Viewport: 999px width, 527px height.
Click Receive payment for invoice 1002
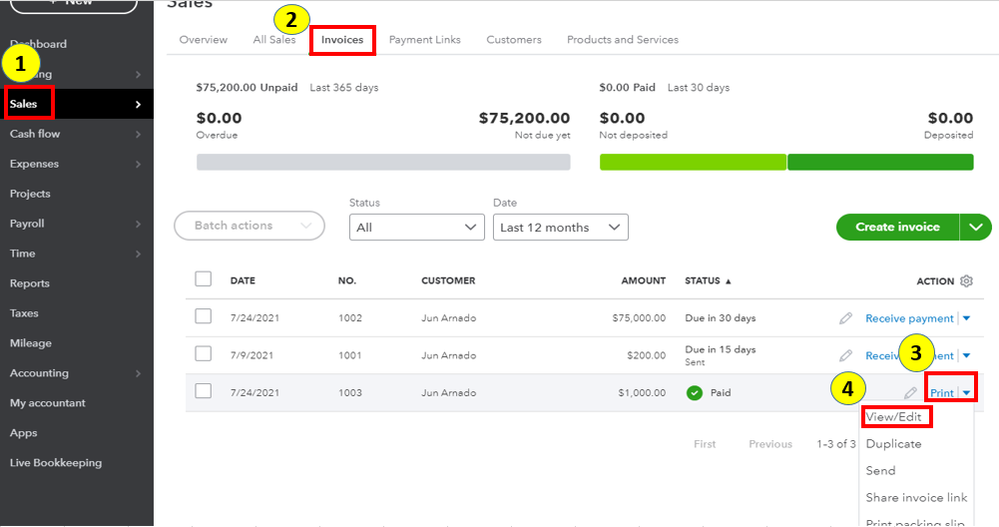click(909, 319)
